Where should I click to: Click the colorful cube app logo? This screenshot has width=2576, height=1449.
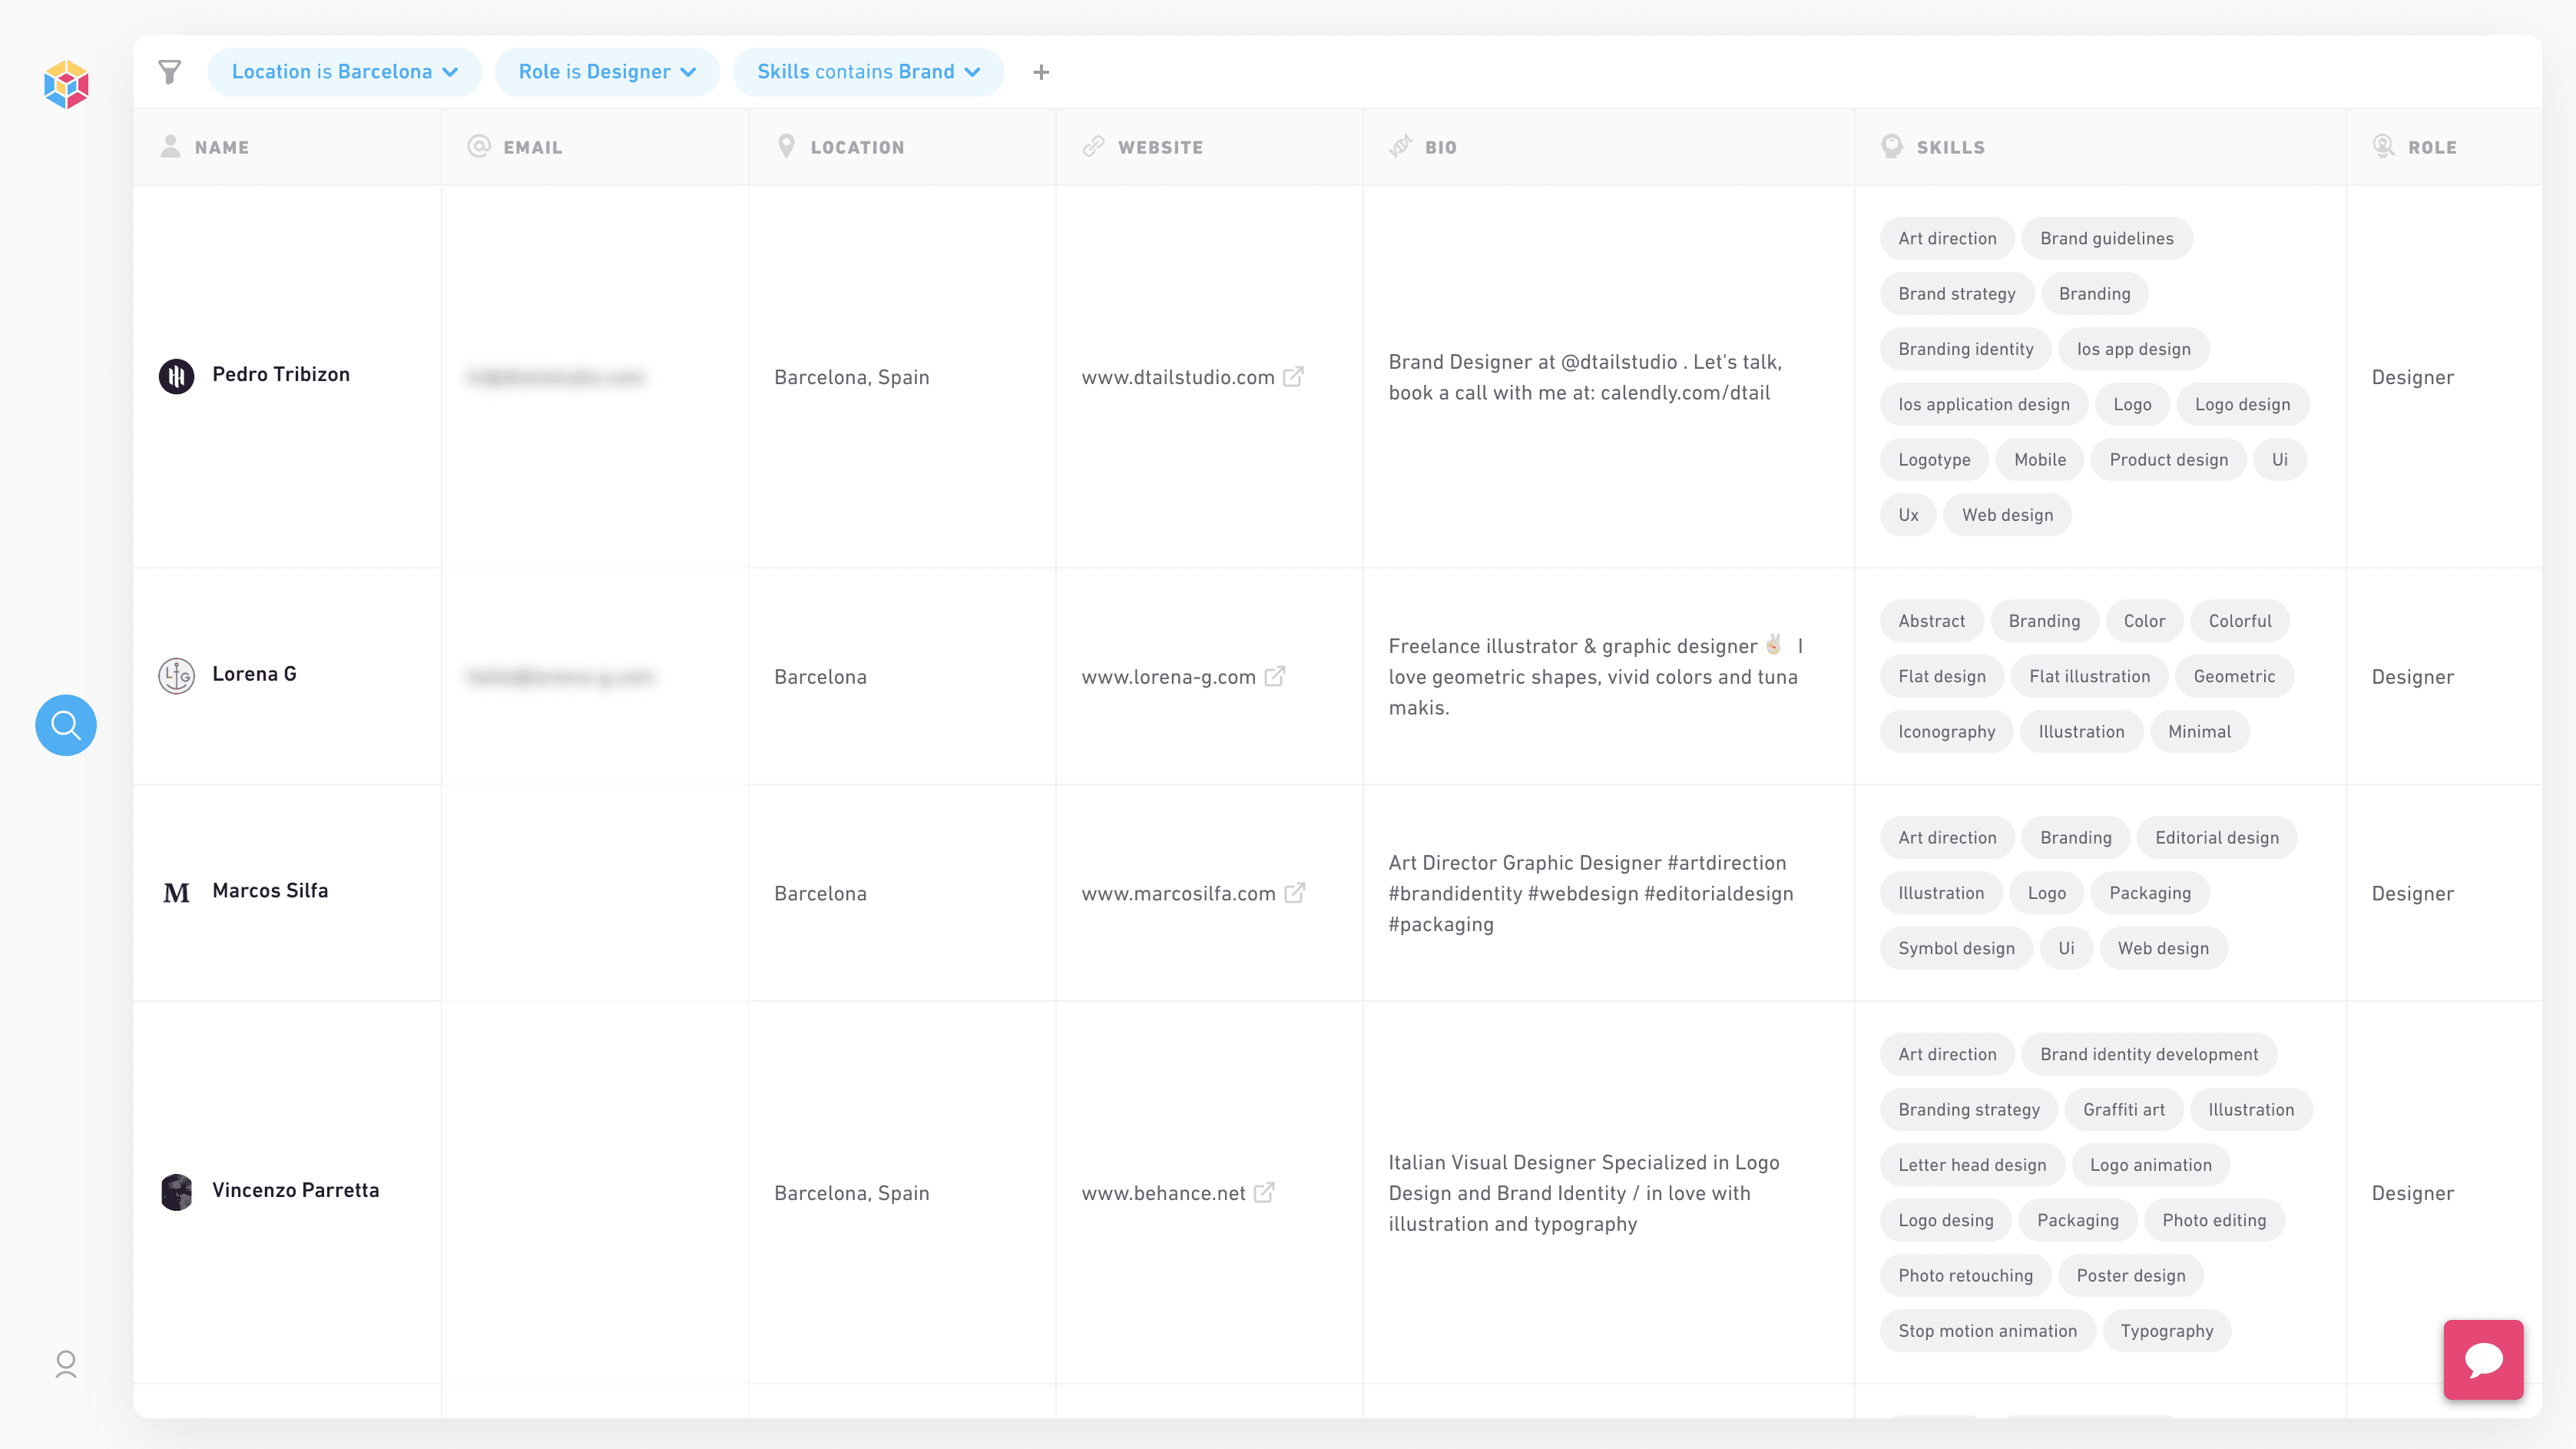(66, 84)
